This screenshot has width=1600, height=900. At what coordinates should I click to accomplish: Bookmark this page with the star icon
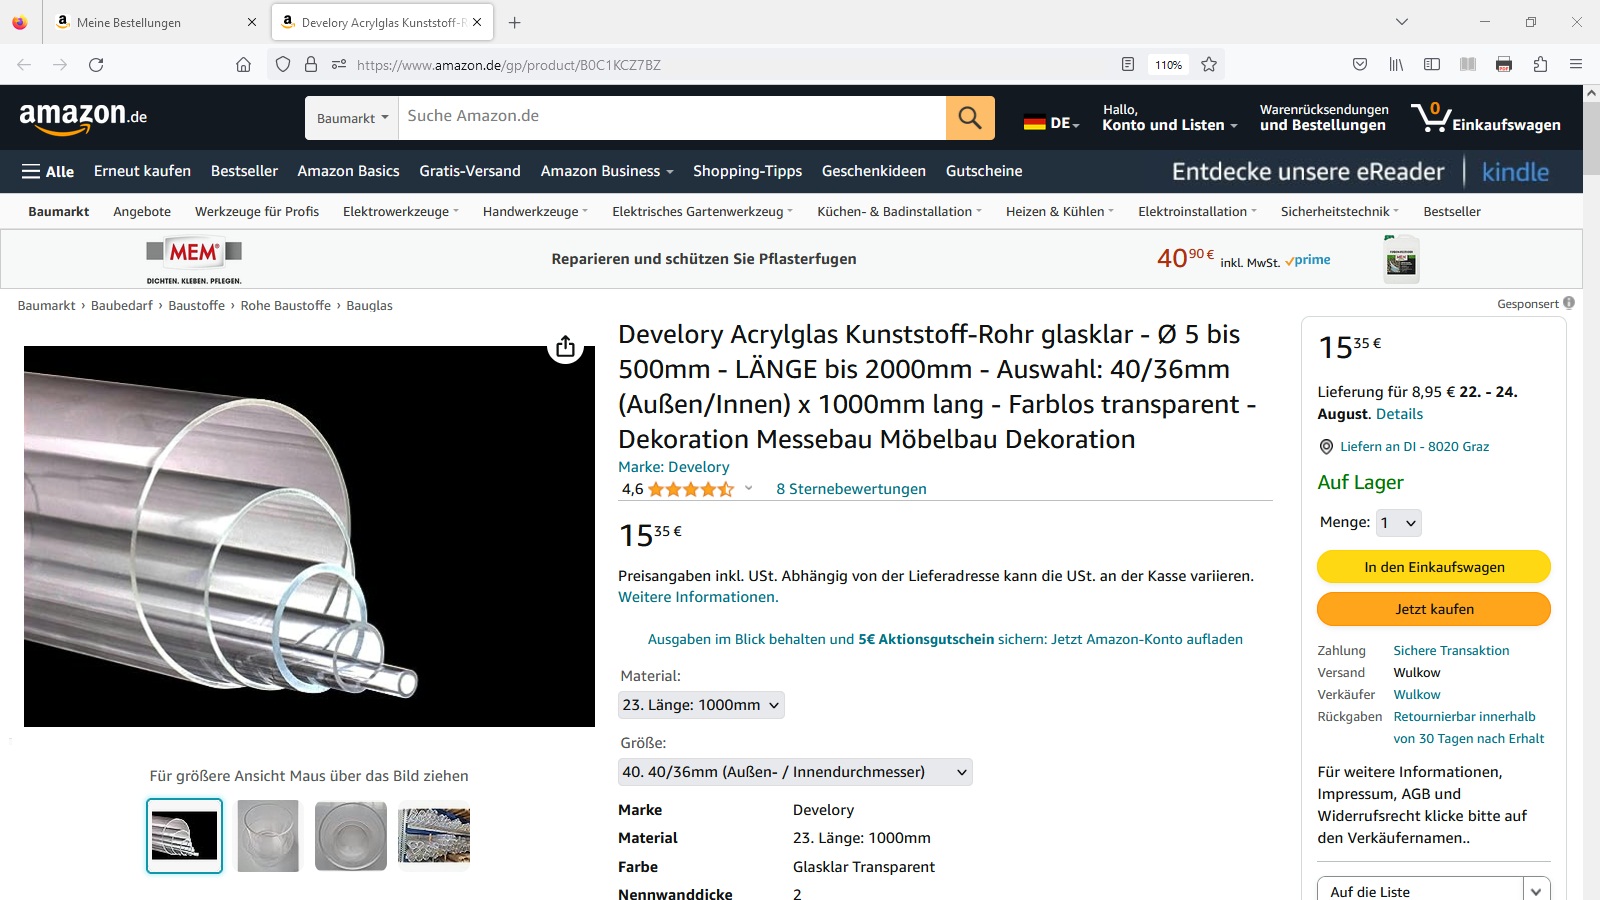pos(1209,65)
